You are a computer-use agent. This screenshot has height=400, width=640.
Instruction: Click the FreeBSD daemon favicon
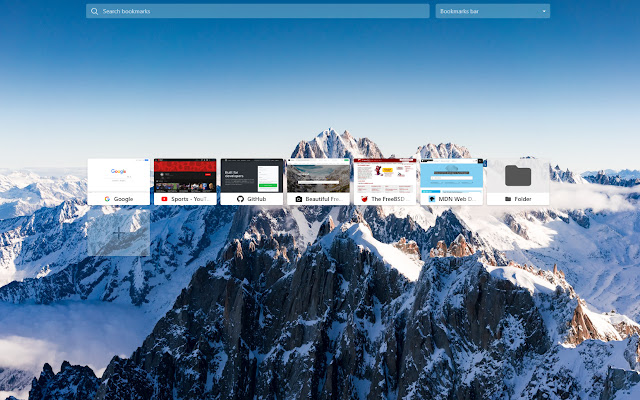[364, 199]
